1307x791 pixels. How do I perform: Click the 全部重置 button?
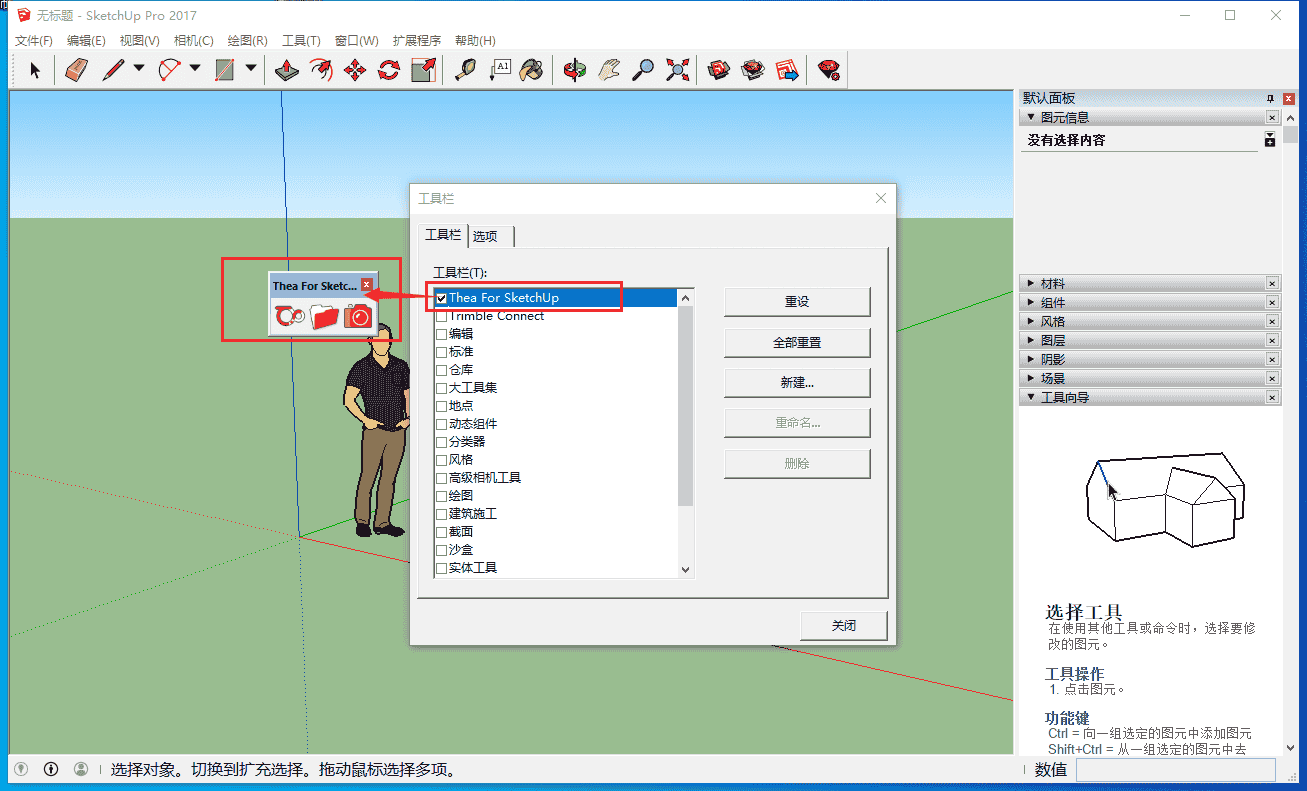[x=797, y=342]
